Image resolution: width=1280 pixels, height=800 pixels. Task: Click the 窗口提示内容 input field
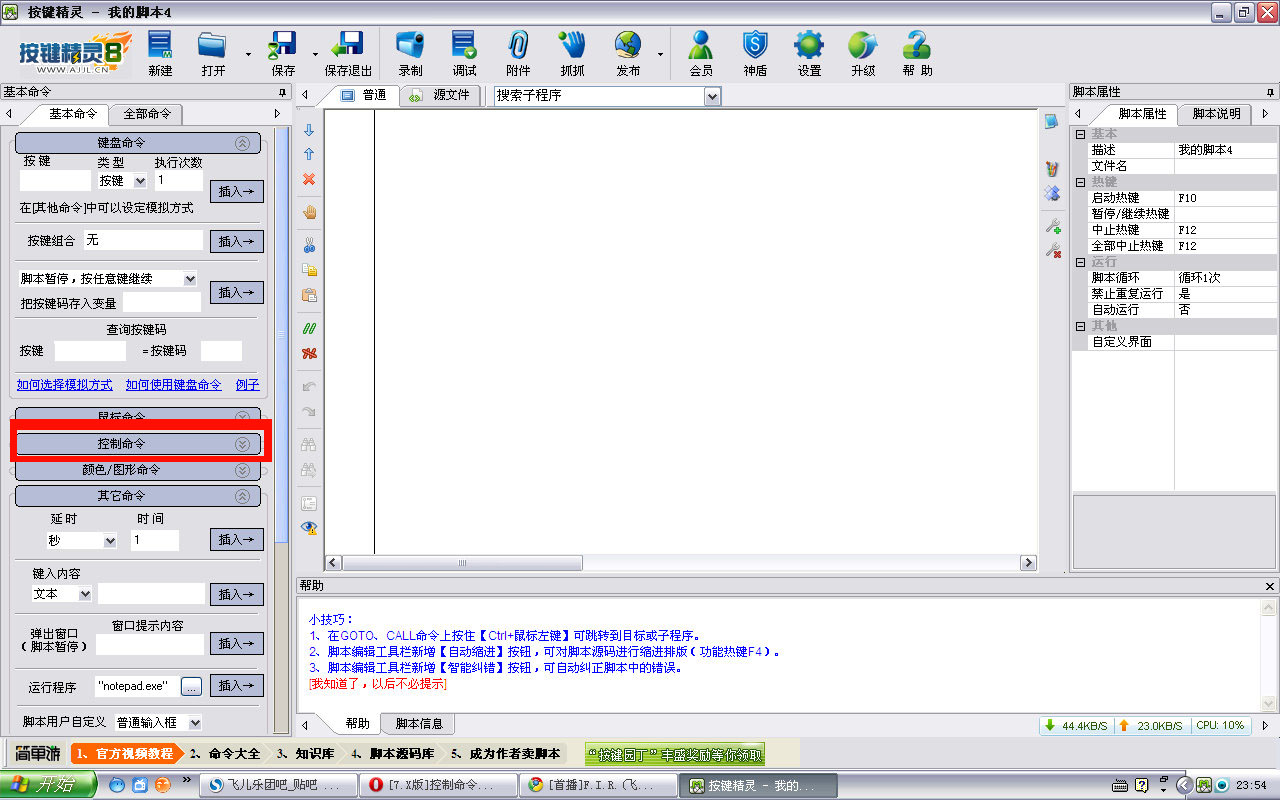(x=150, y=644)
